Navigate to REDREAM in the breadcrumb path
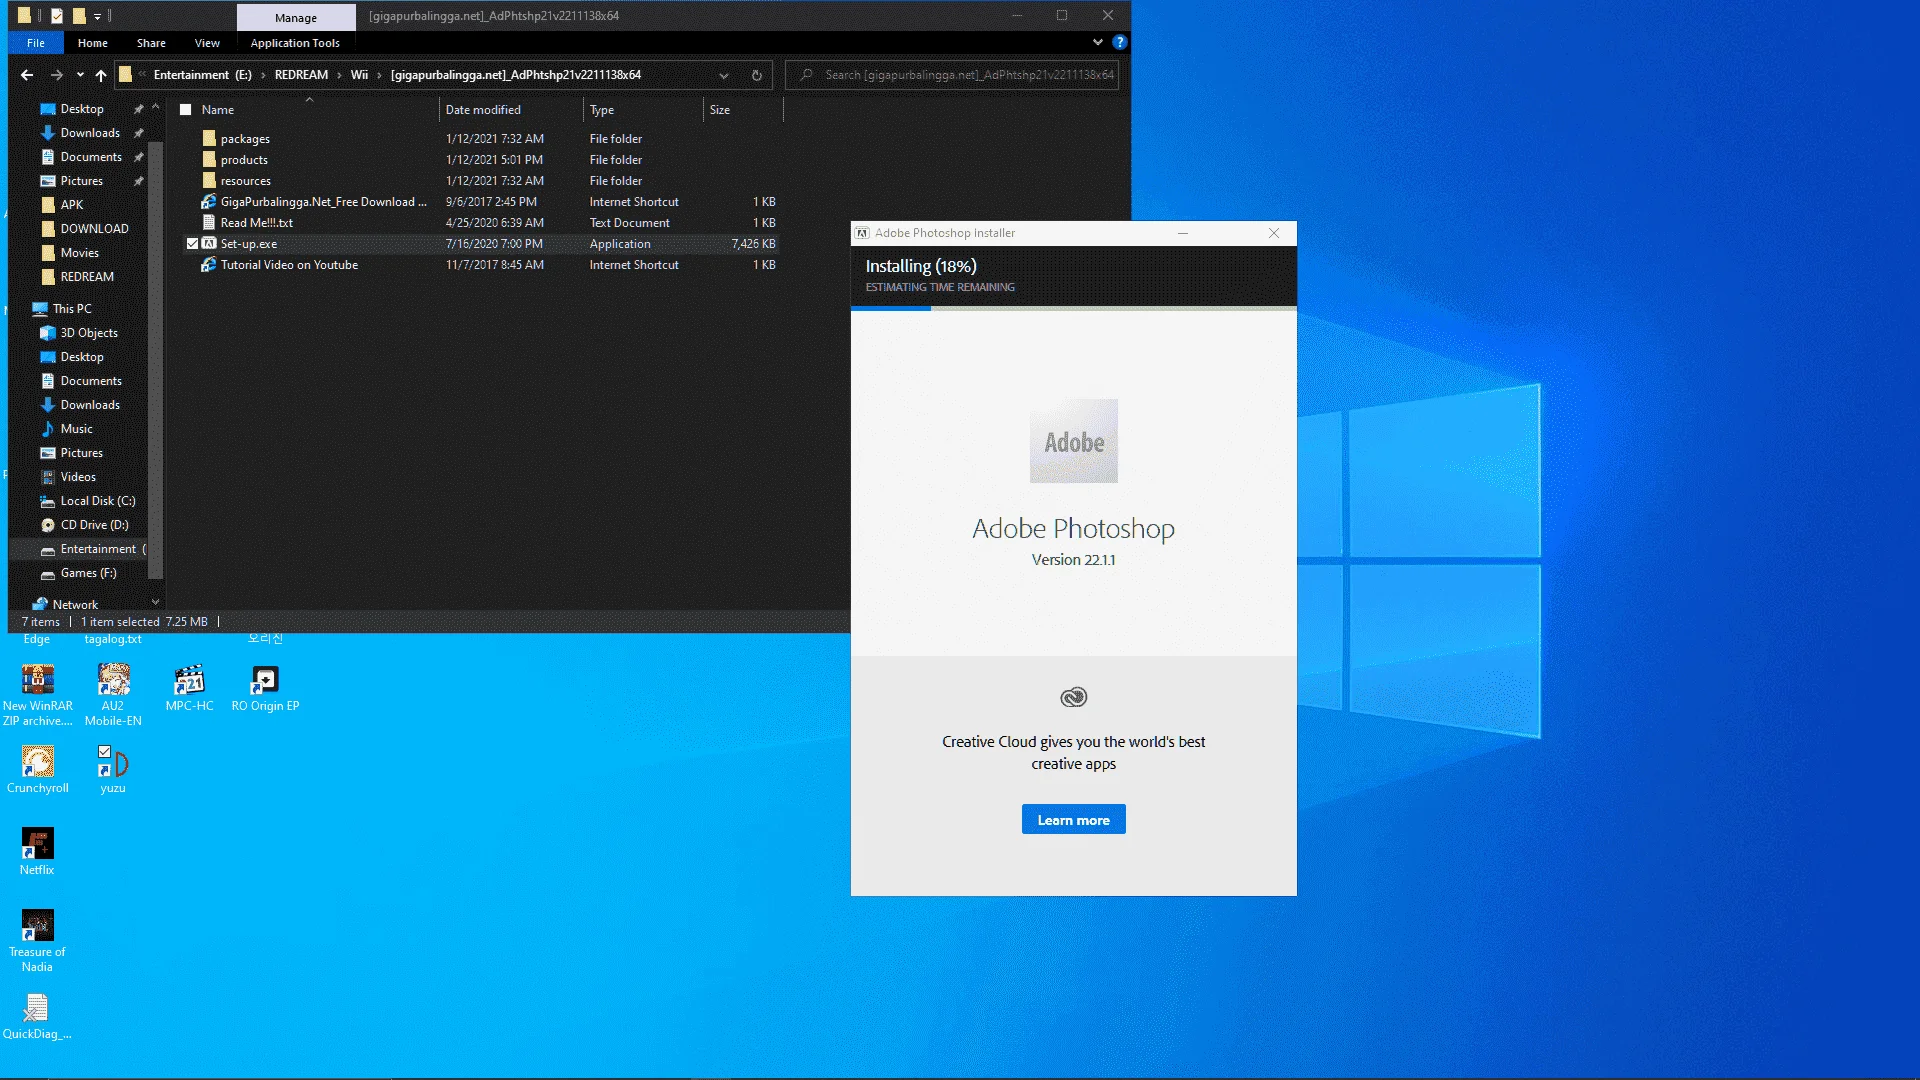 (301, 75)
